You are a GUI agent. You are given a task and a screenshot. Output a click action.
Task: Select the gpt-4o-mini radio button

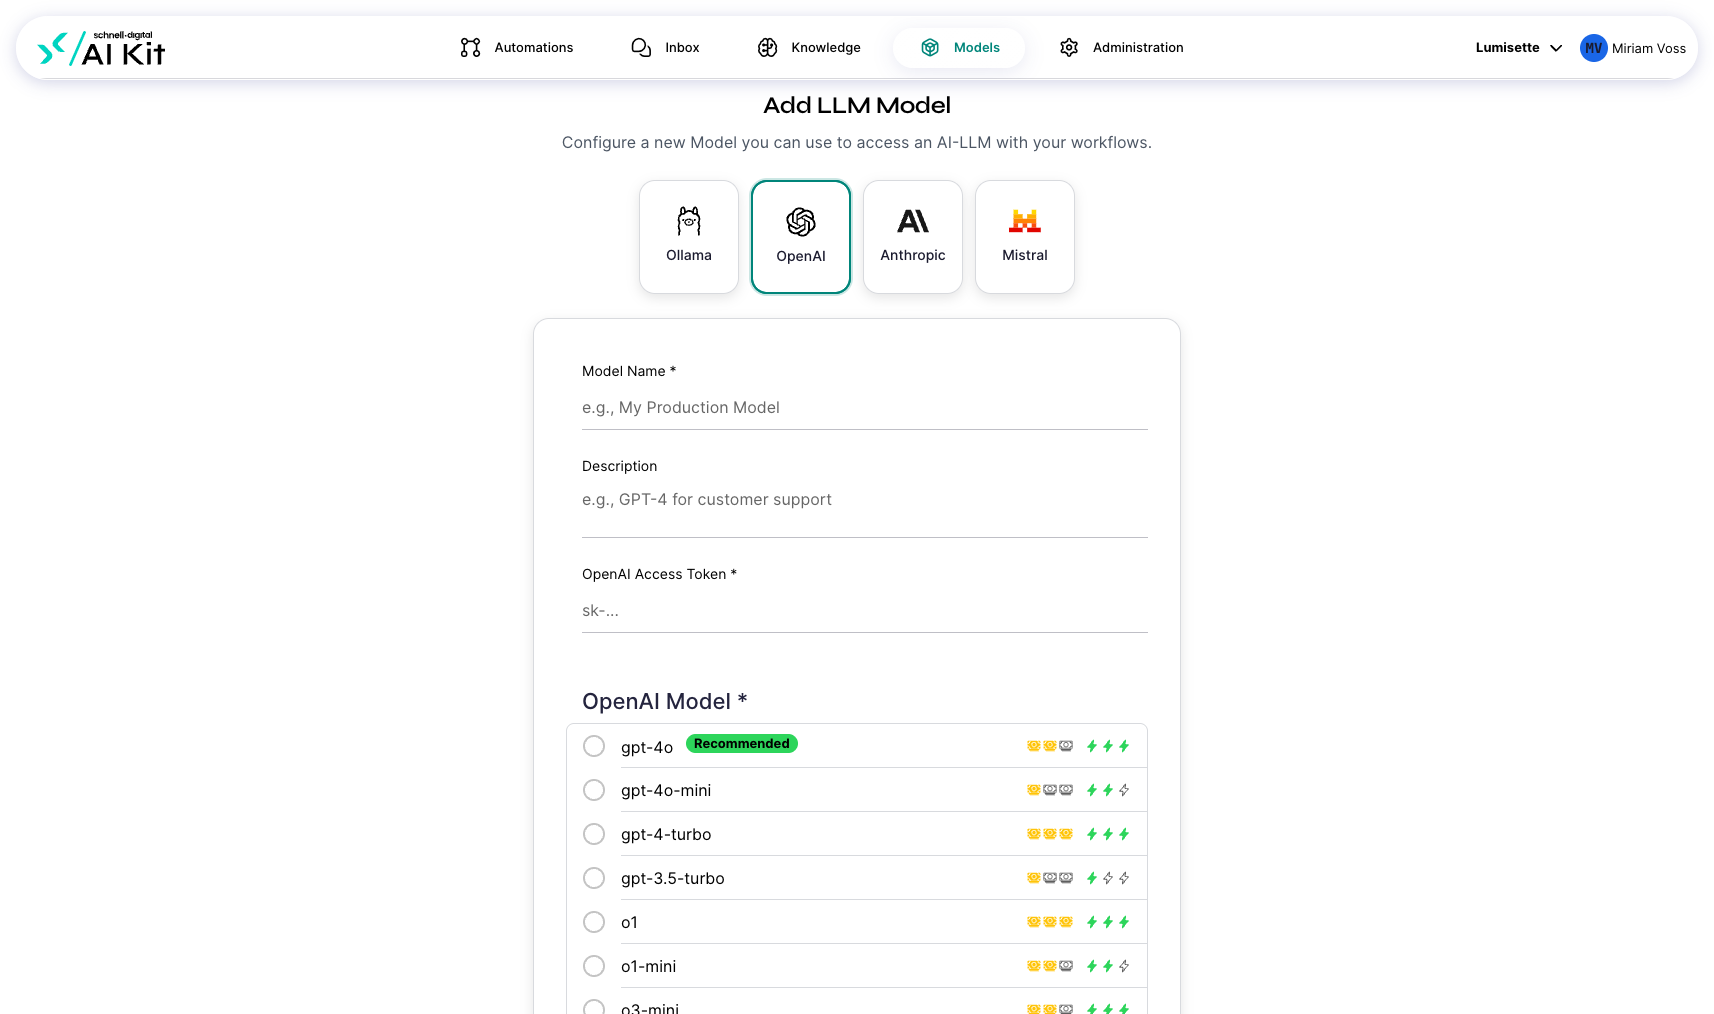point(594,790)
